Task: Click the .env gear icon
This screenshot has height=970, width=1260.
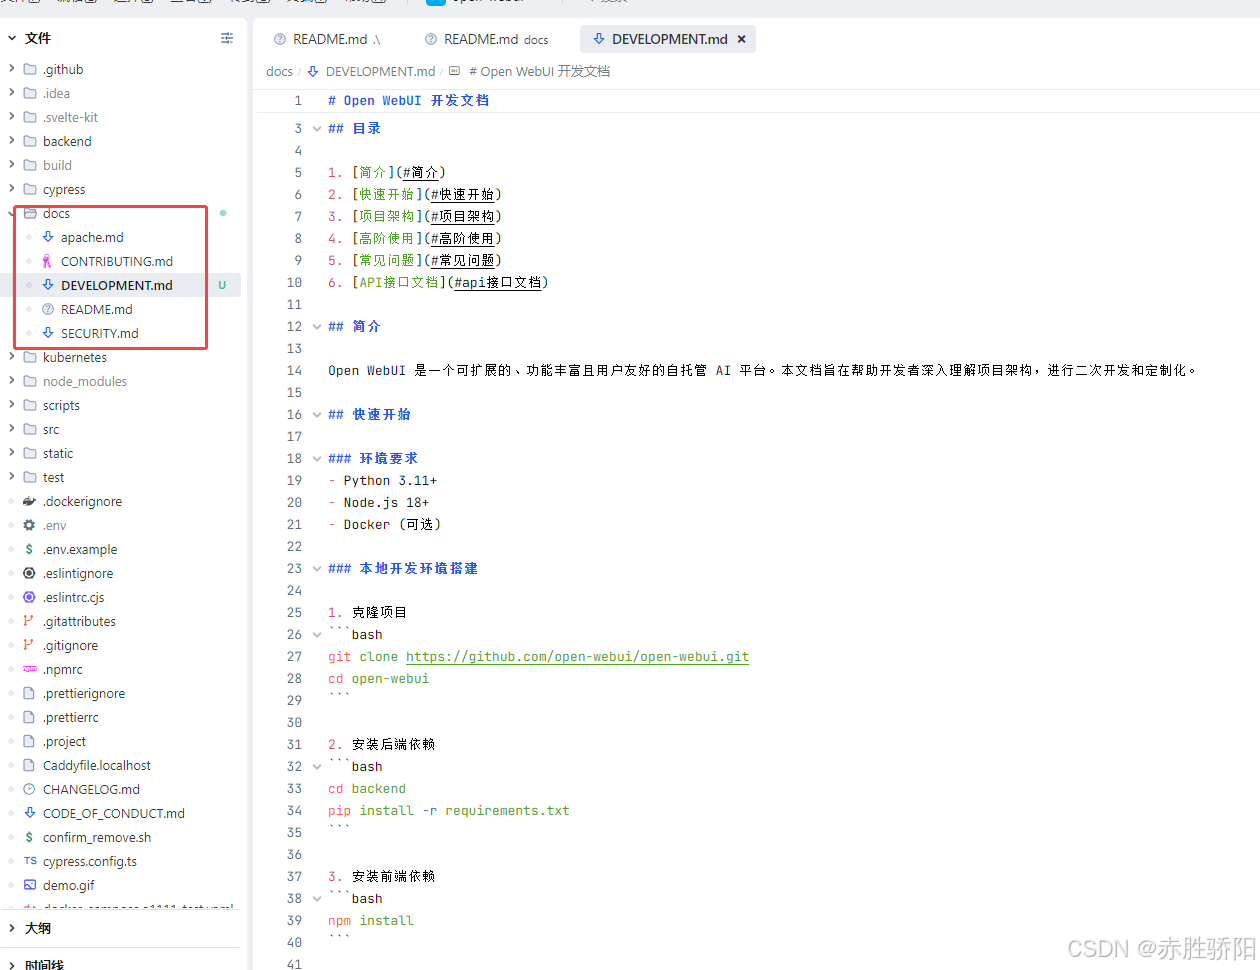Action: click(x=30, y=525)
